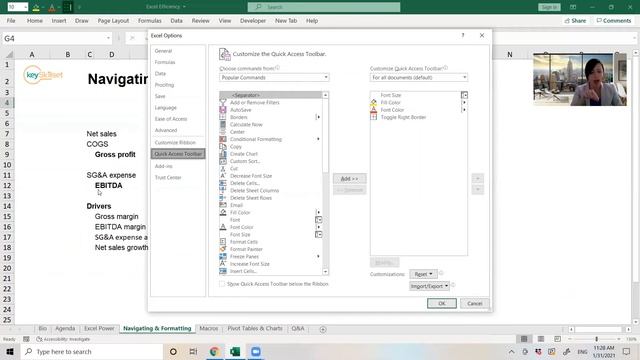Select the Custom Sort command
The width and height of the screenshot is (640, 360).
[x=271, y=161]
